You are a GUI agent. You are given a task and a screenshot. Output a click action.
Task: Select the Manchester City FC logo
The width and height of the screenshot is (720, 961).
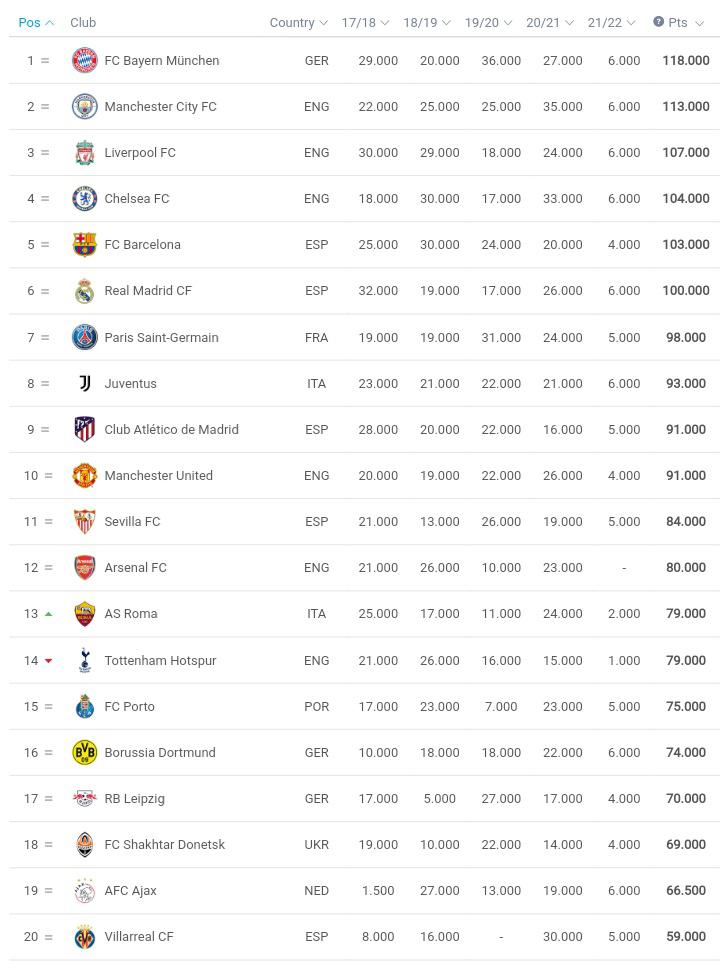click(x=85, y=106)
